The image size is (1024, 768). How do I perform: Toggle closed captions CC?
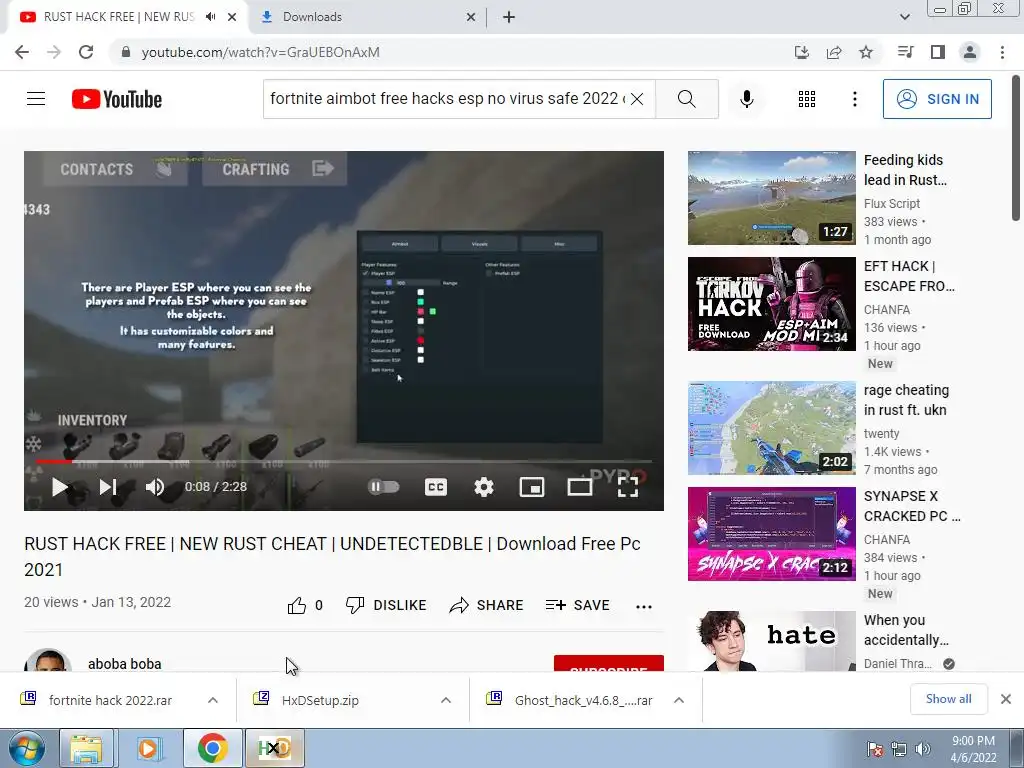(x=436, y=487)
